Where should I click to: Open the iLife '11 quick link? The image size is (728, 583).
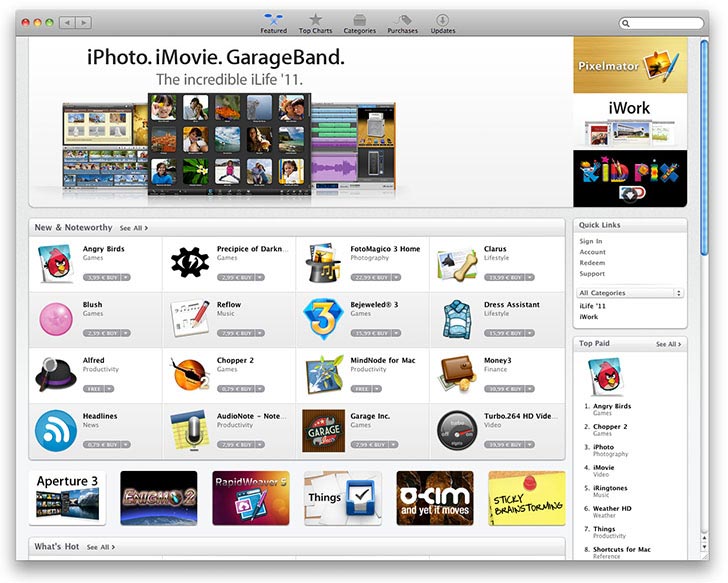(x=592, y=306)
